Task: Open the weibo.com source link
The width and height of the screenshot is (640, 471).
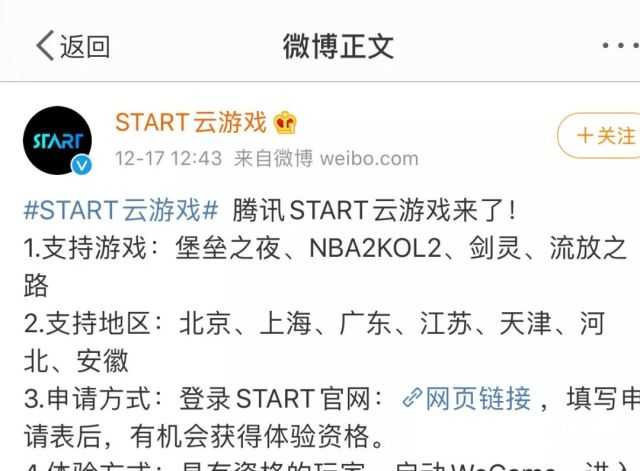Action: pos(369,158)
